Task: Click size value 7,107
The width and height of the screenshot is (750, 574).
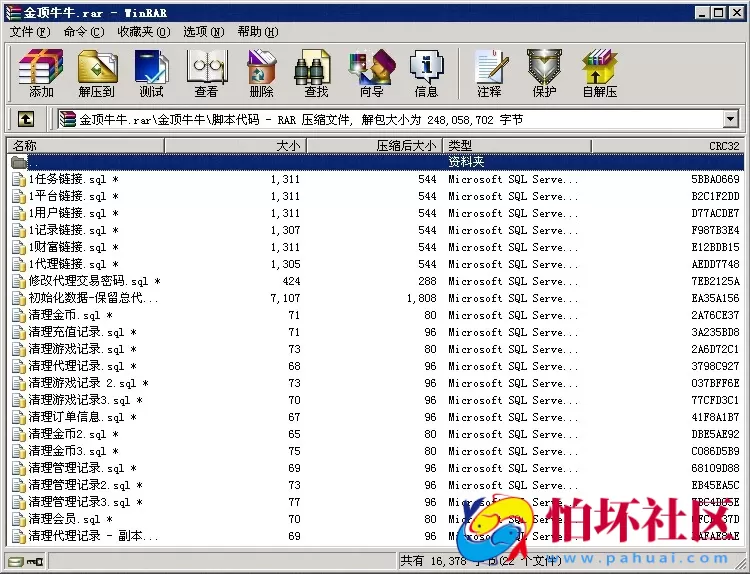Action: 286,298
